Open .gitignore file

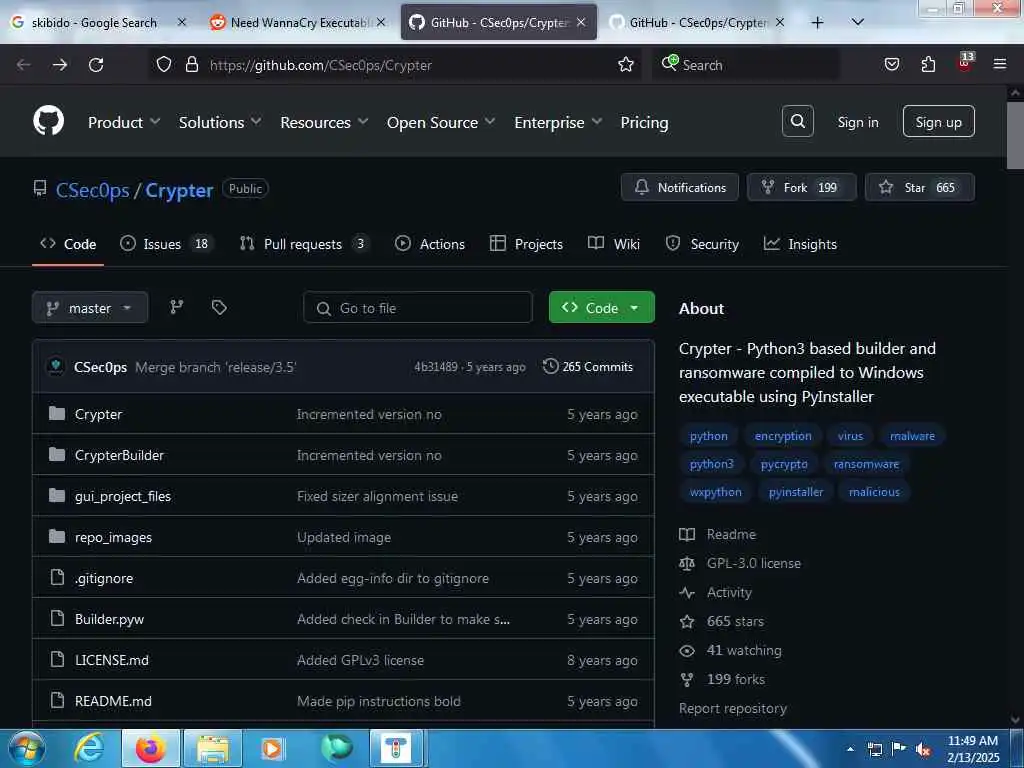click(x=103, y=579)
